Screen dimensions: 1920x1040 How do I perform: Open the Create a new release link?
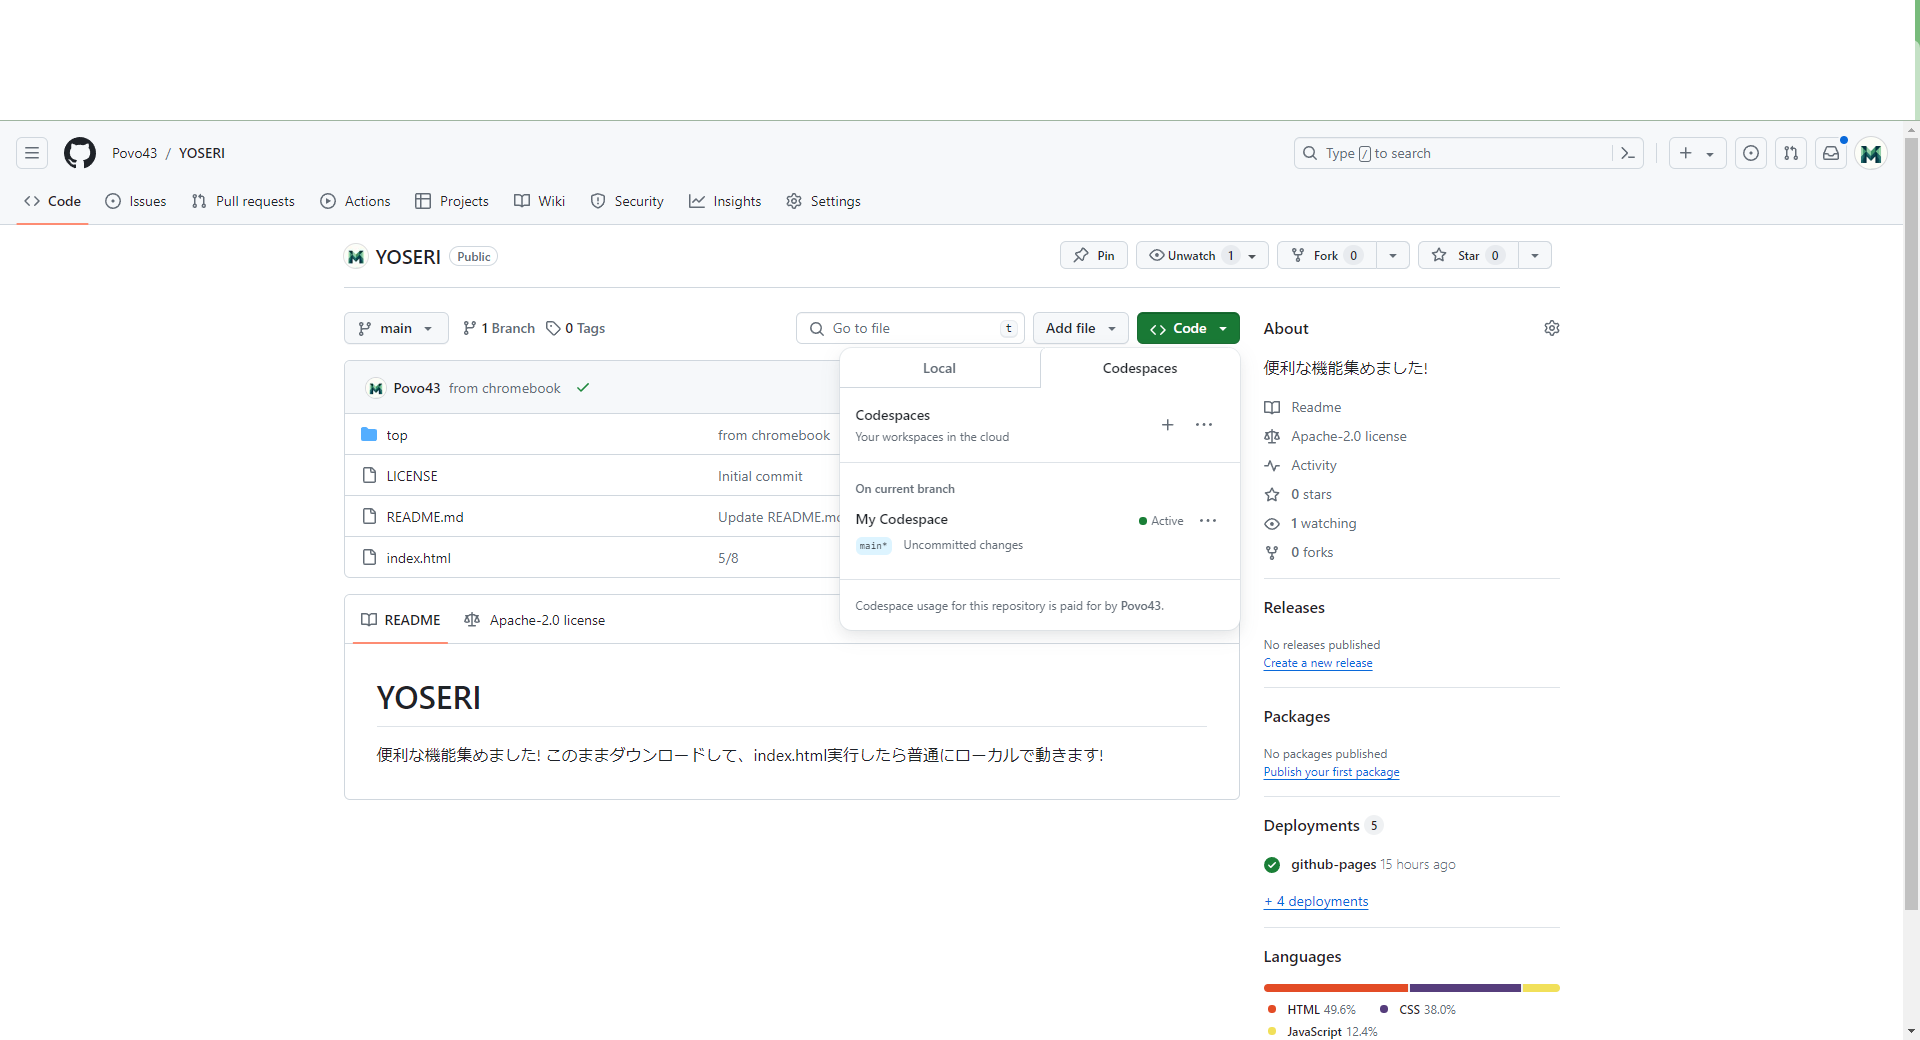pos(1317,662)
